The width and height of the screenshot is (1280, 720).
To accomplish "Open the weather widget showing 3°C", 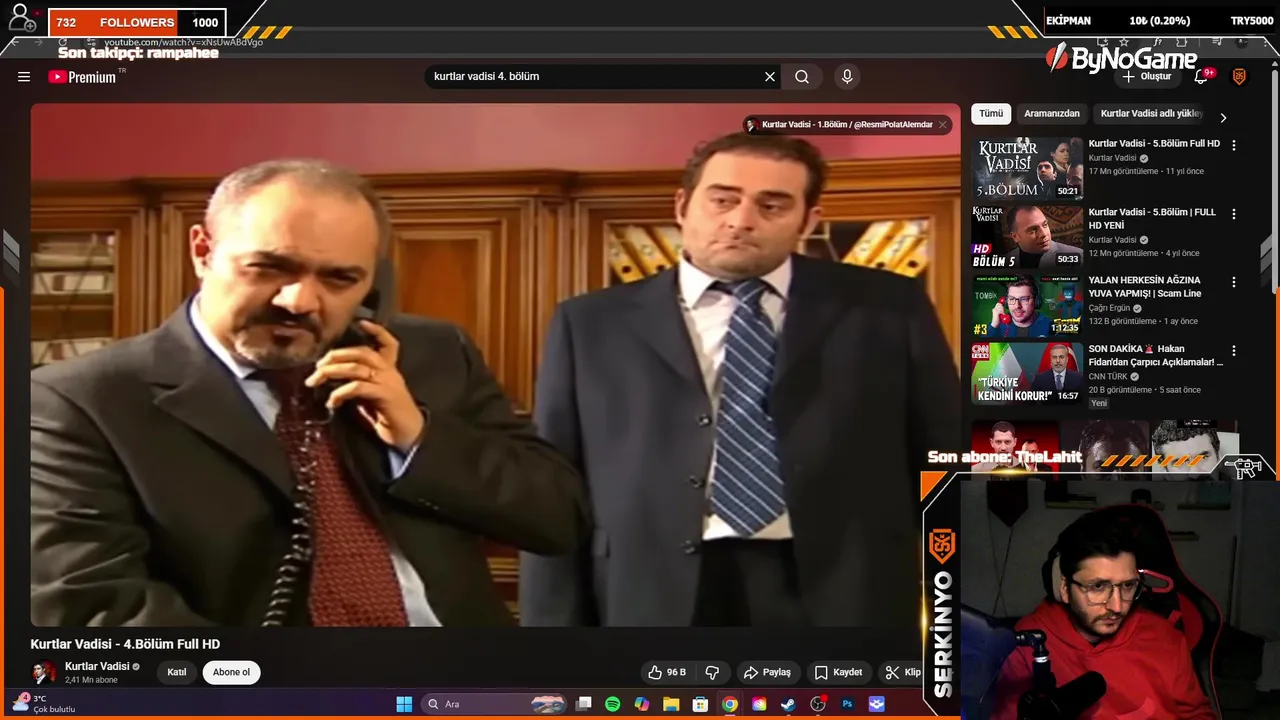I will 45,704.
